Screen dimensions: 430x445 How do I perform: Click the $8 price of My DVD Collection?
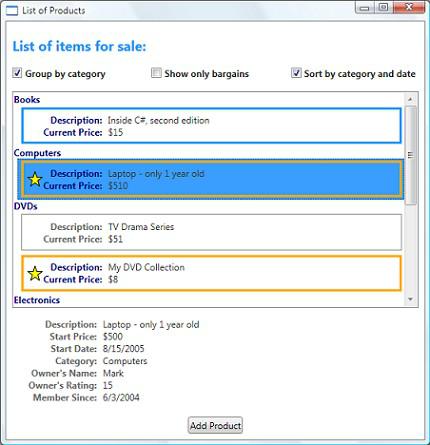[113, 279]
